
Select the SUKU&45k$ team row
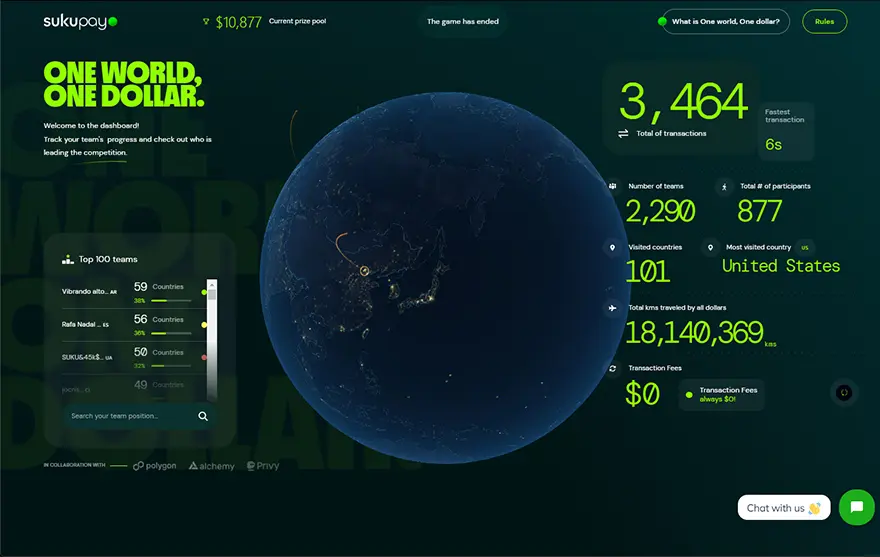click(134, 357)
